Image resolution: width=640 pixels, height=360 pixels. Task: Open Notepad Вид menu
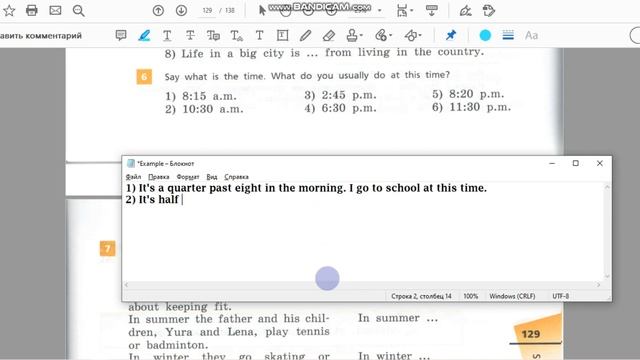[211, 177]
